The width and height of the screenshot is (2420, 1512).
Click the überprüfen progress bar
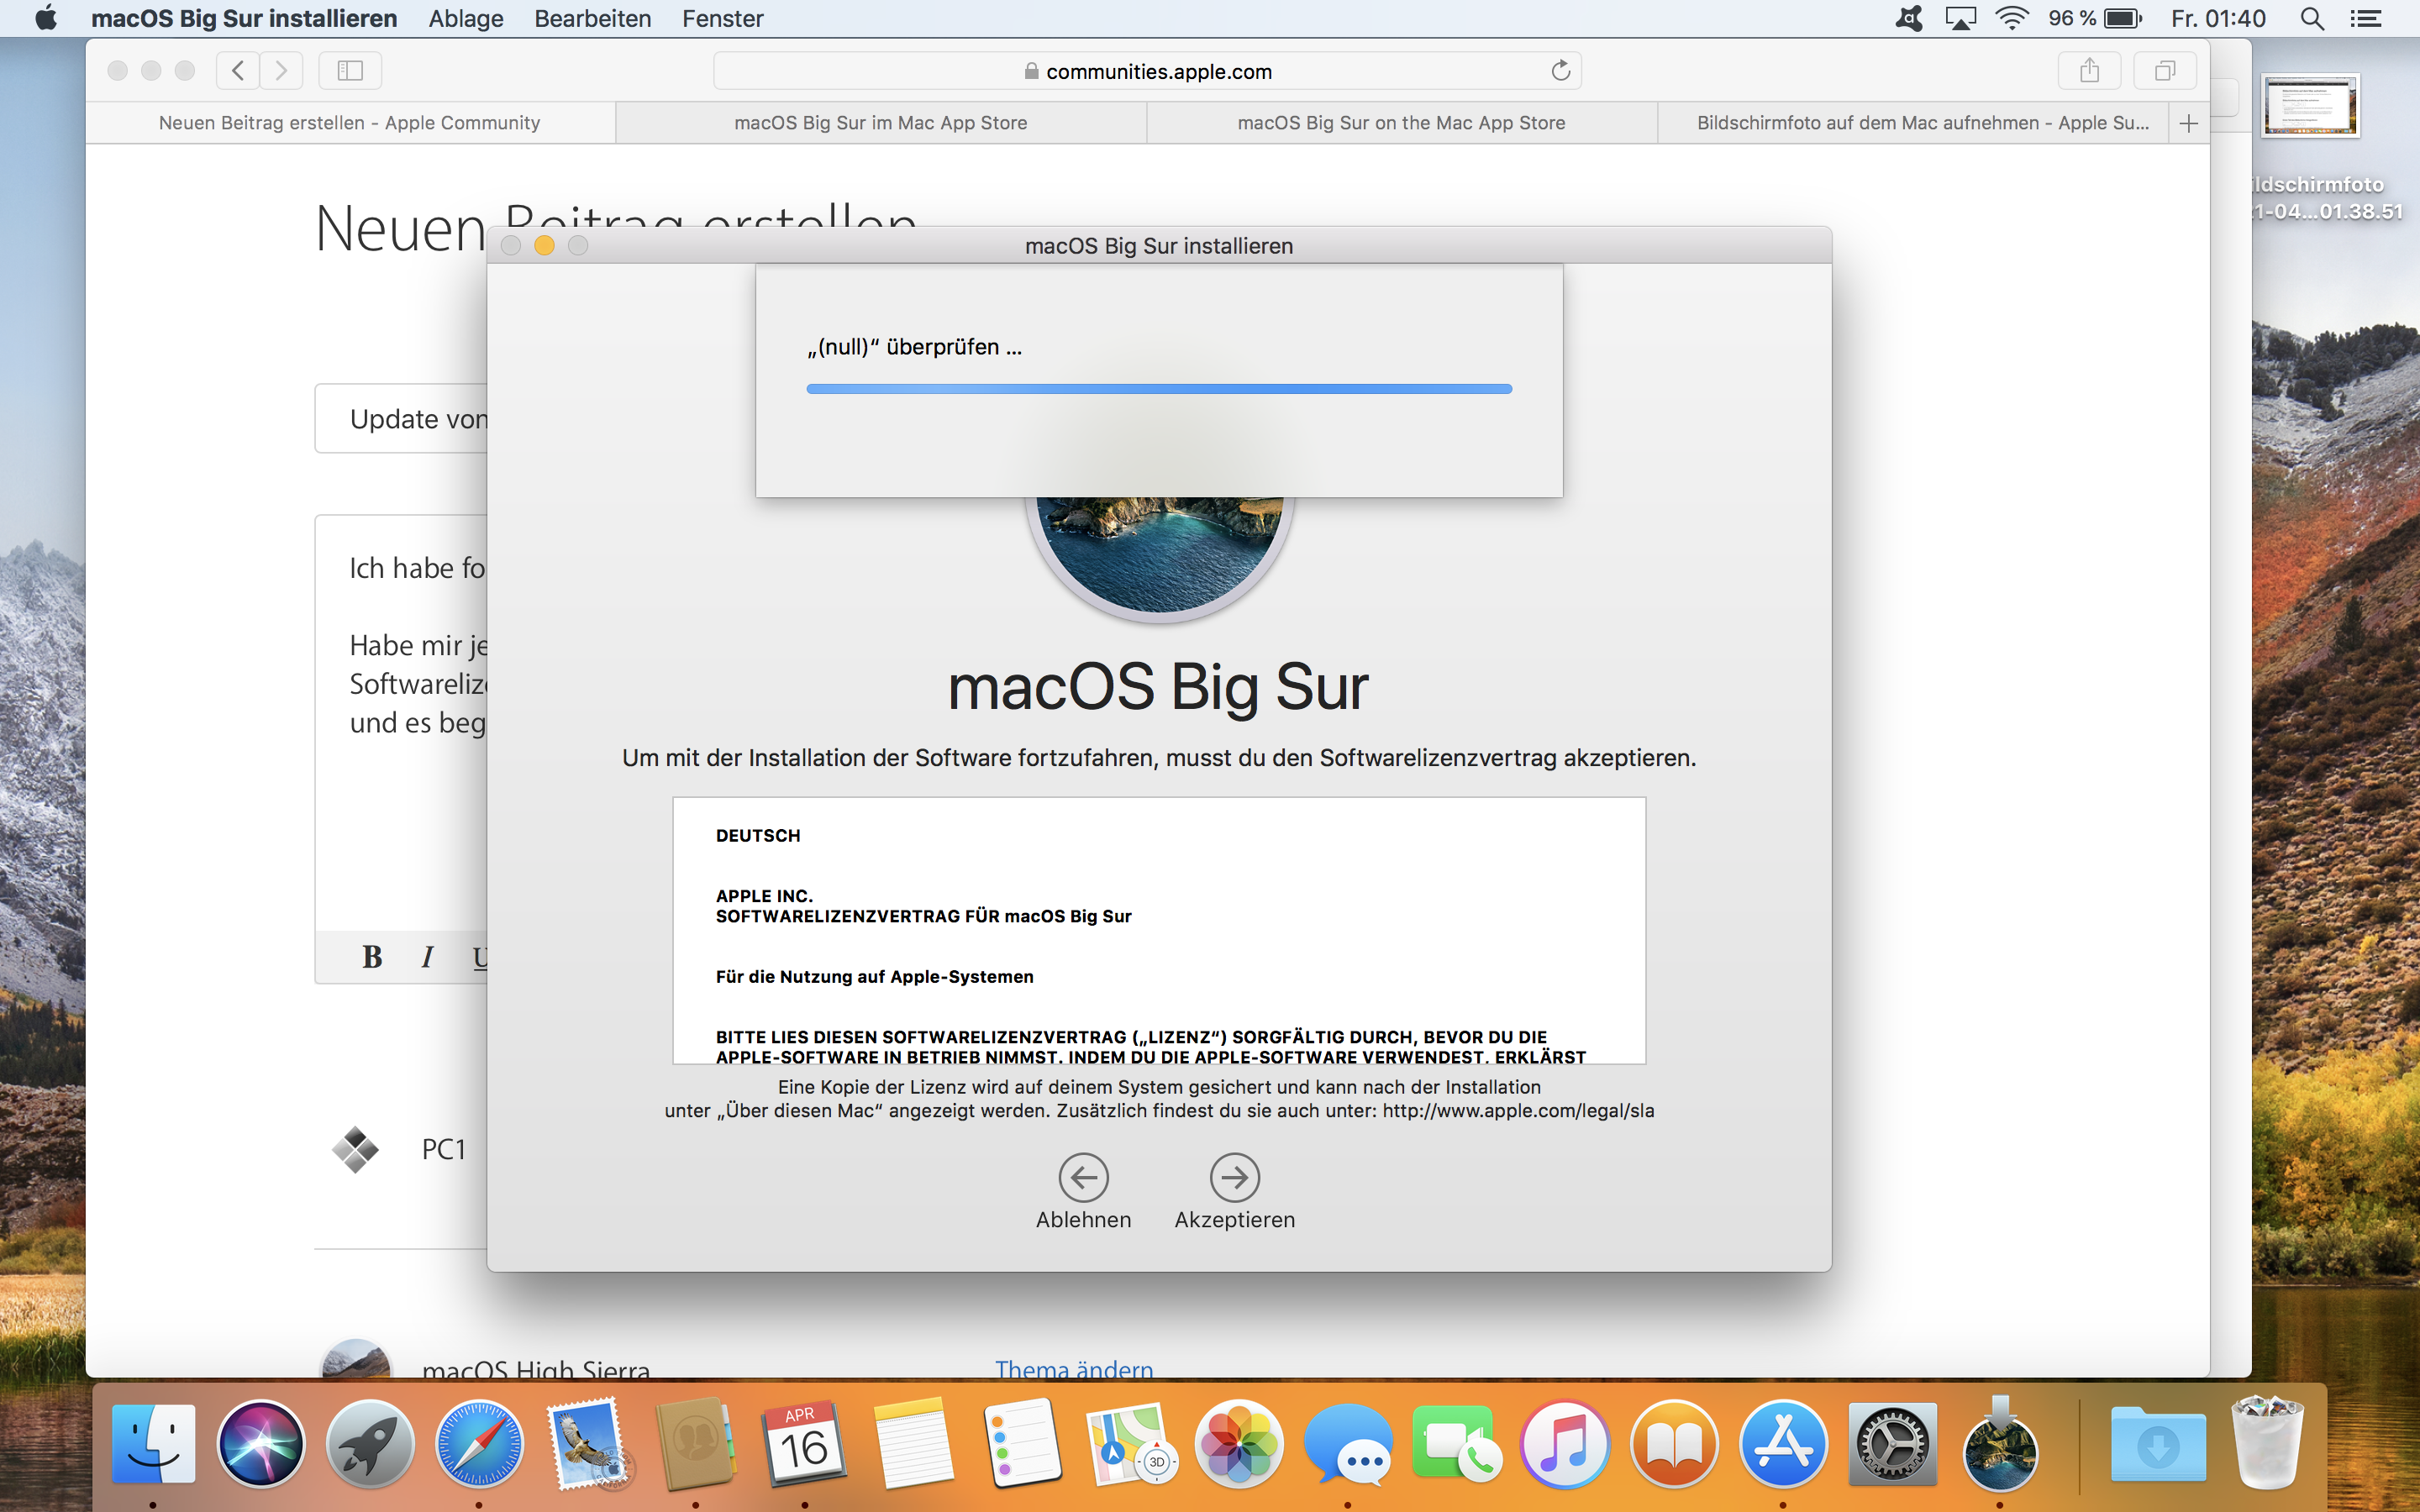[x=1158, y=389]
